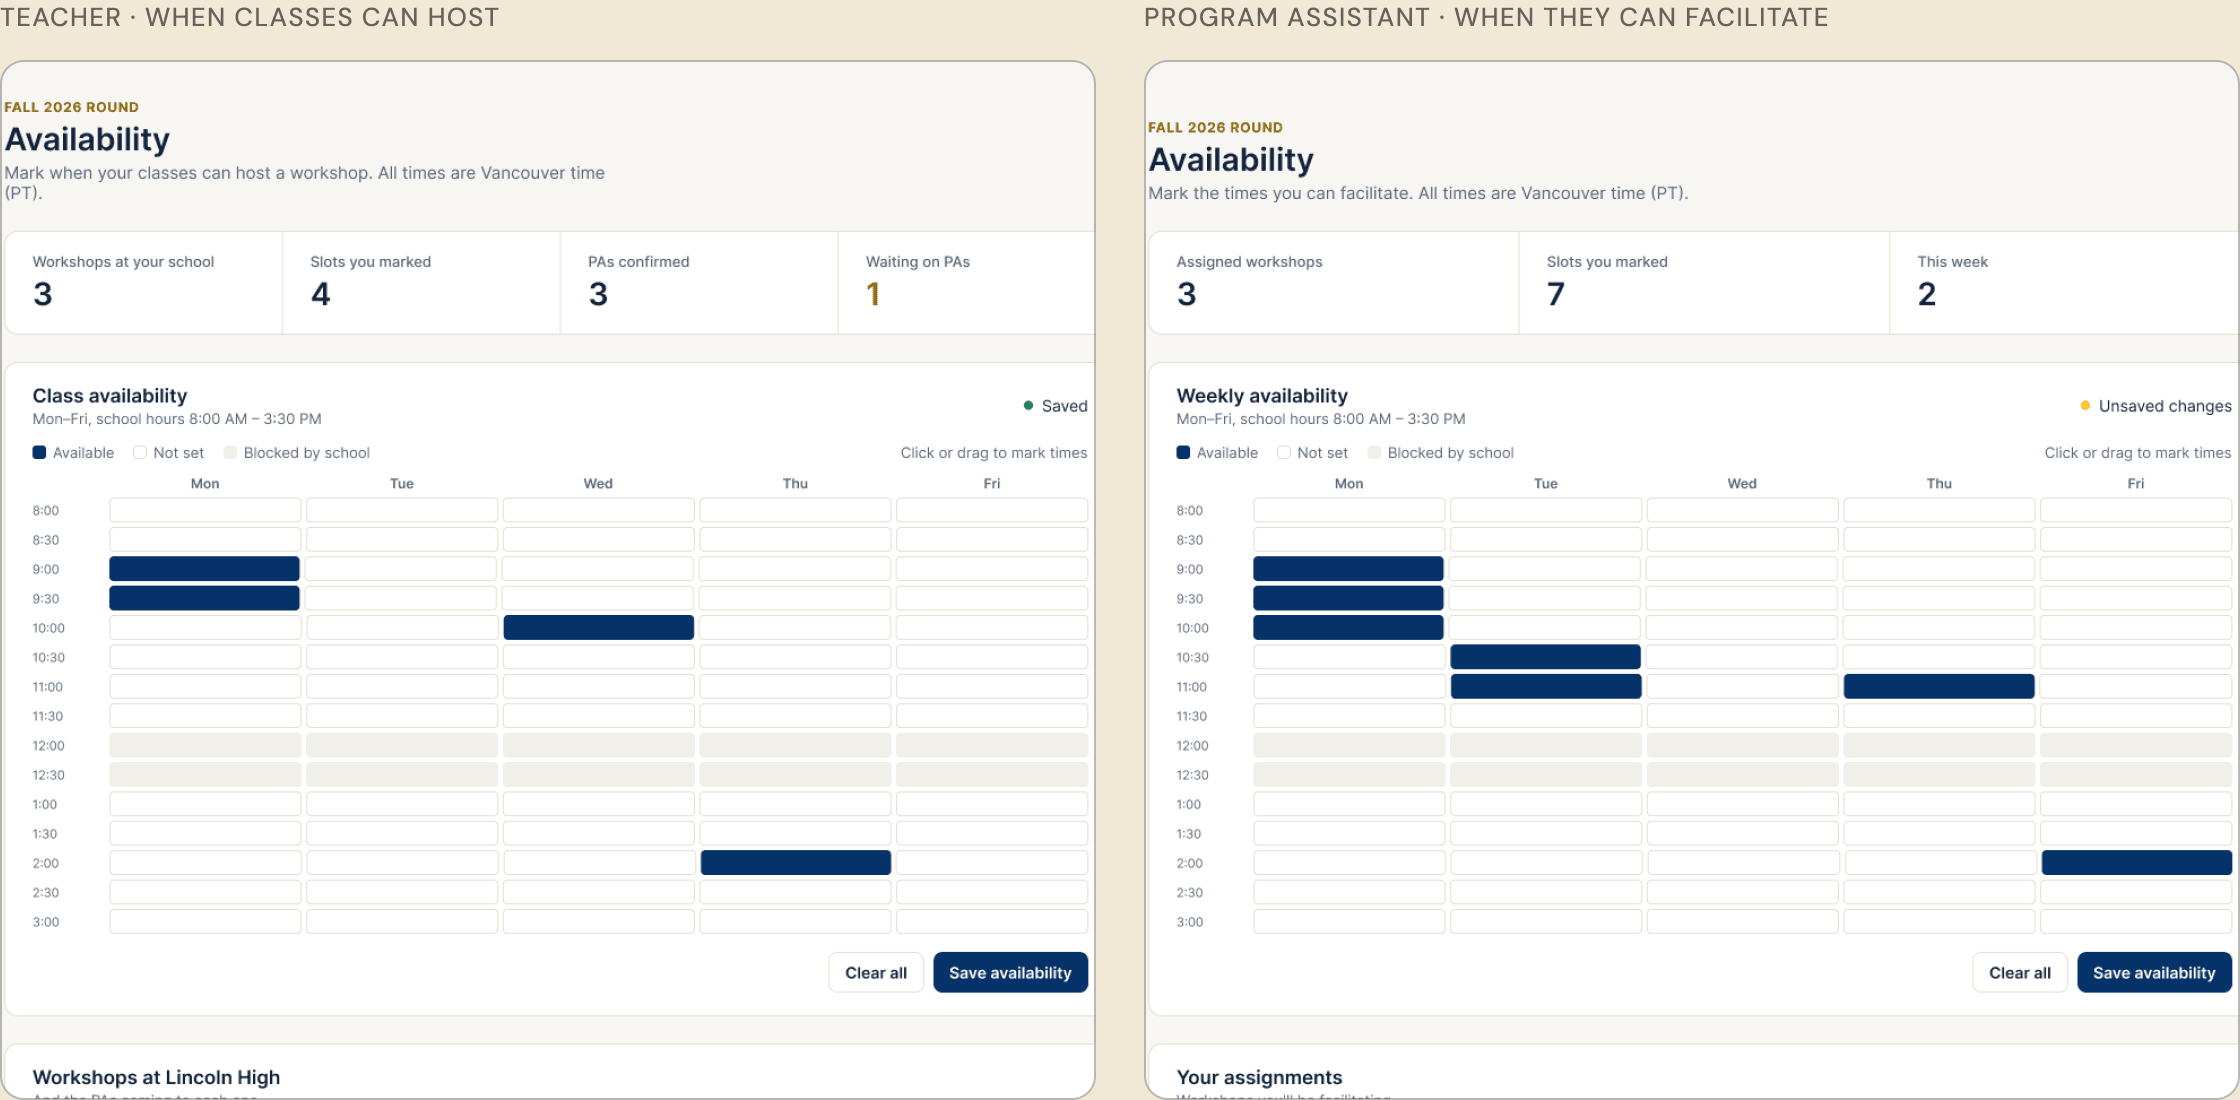Click Clear all in the Program Assistant panel
The image size is (2240, 1100).
pos(2020,972)
